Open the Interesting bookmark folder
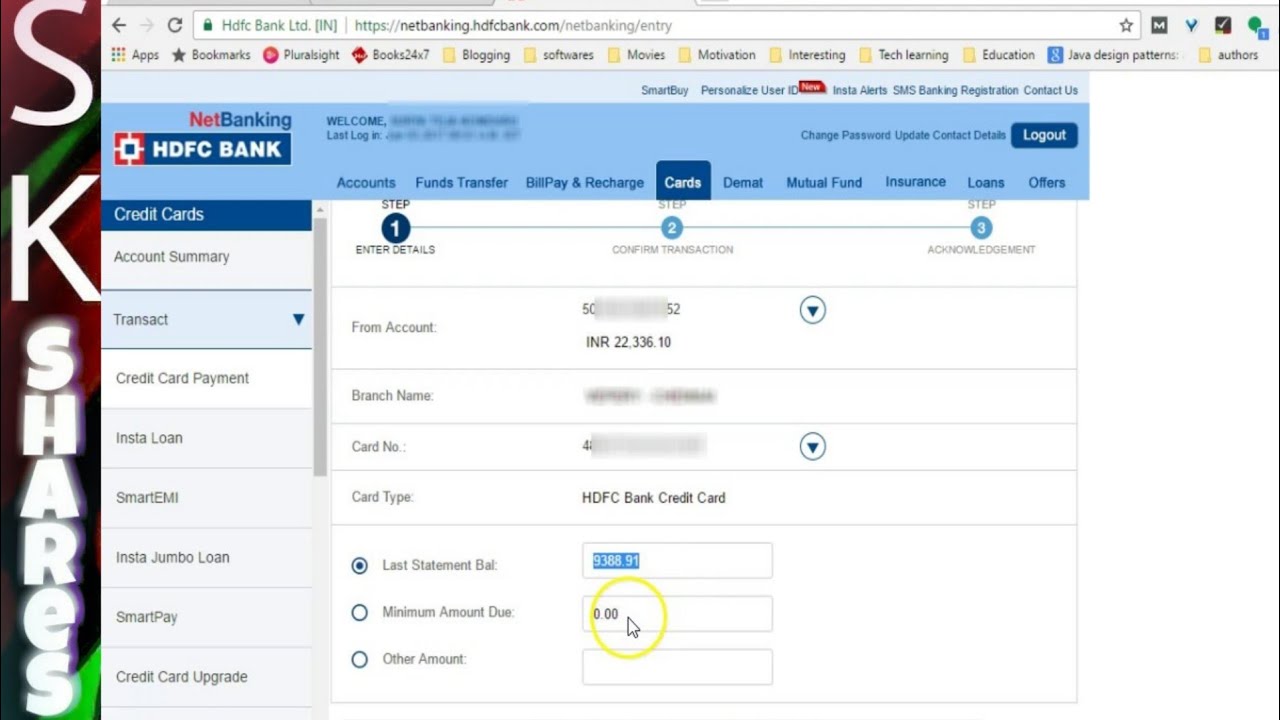 [806, 55]
